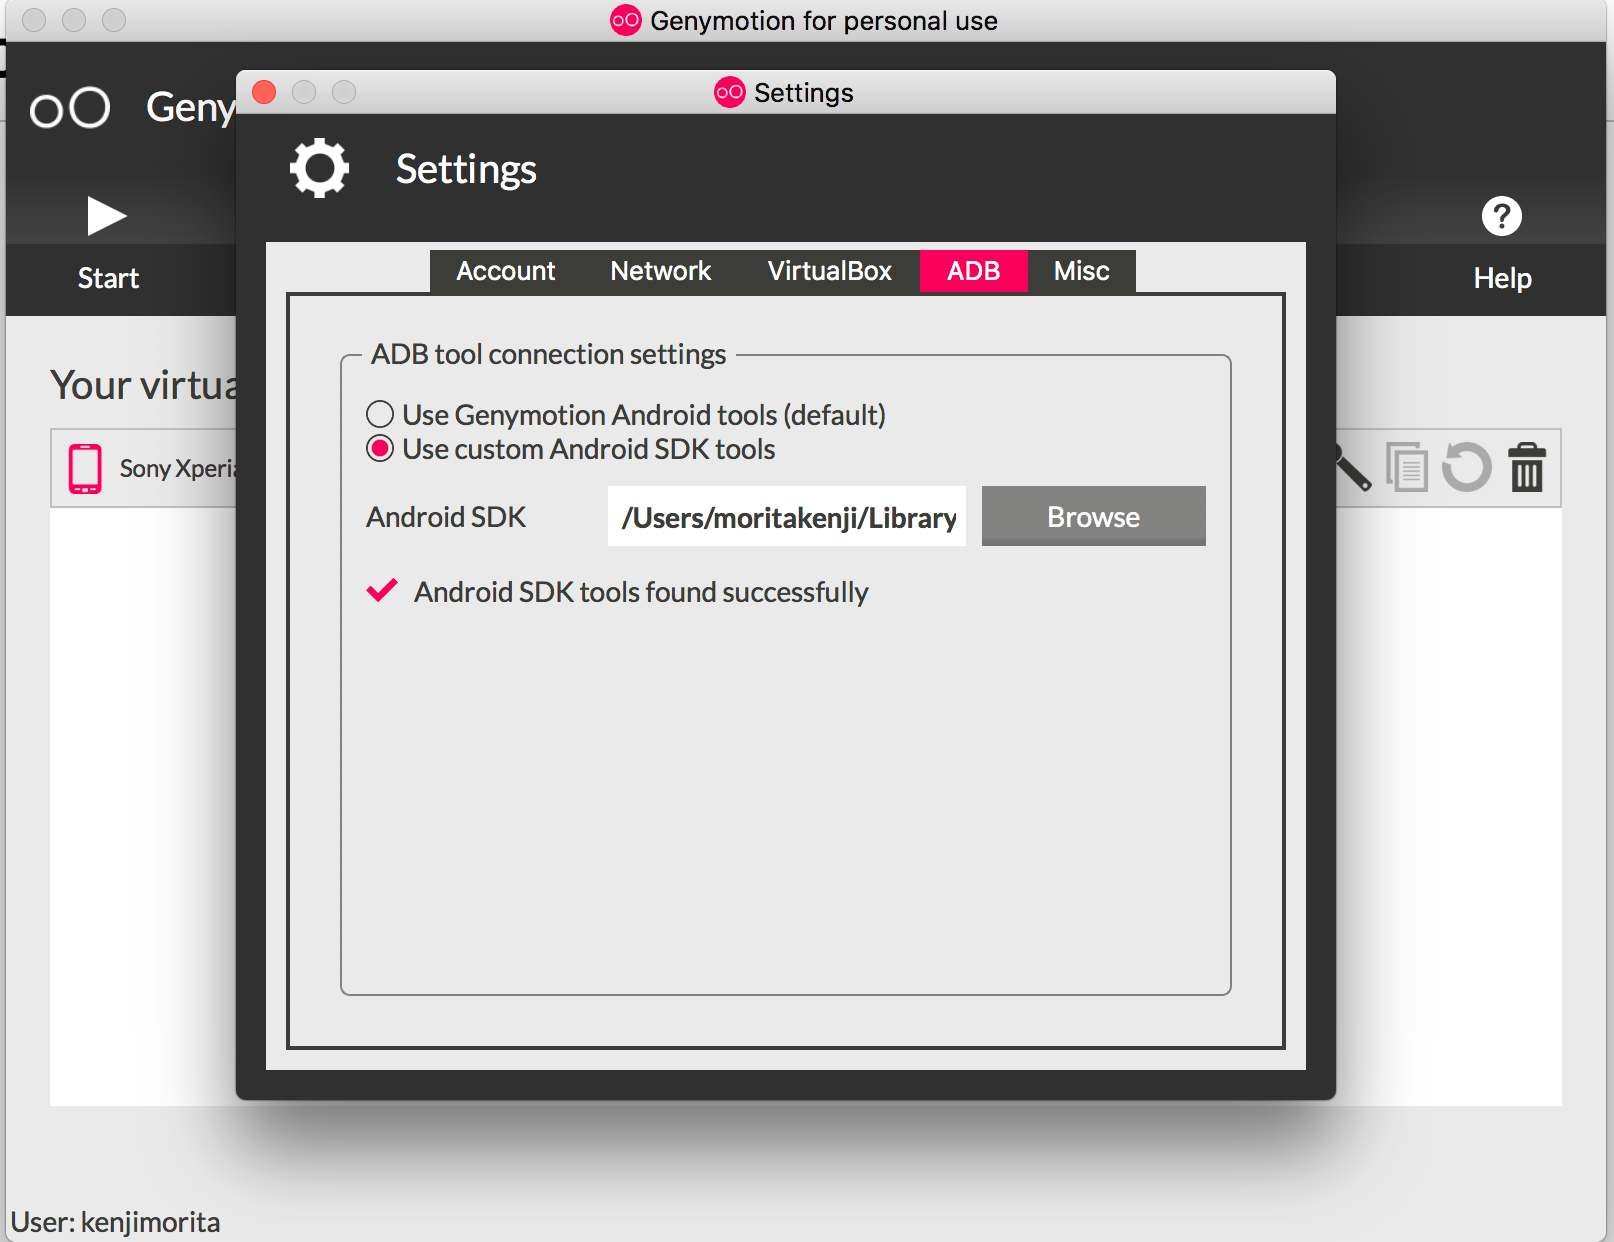Screen dimensions: 1614x1242
Task: Click the Genymotion logo in main window
Action: pos(70,108)
